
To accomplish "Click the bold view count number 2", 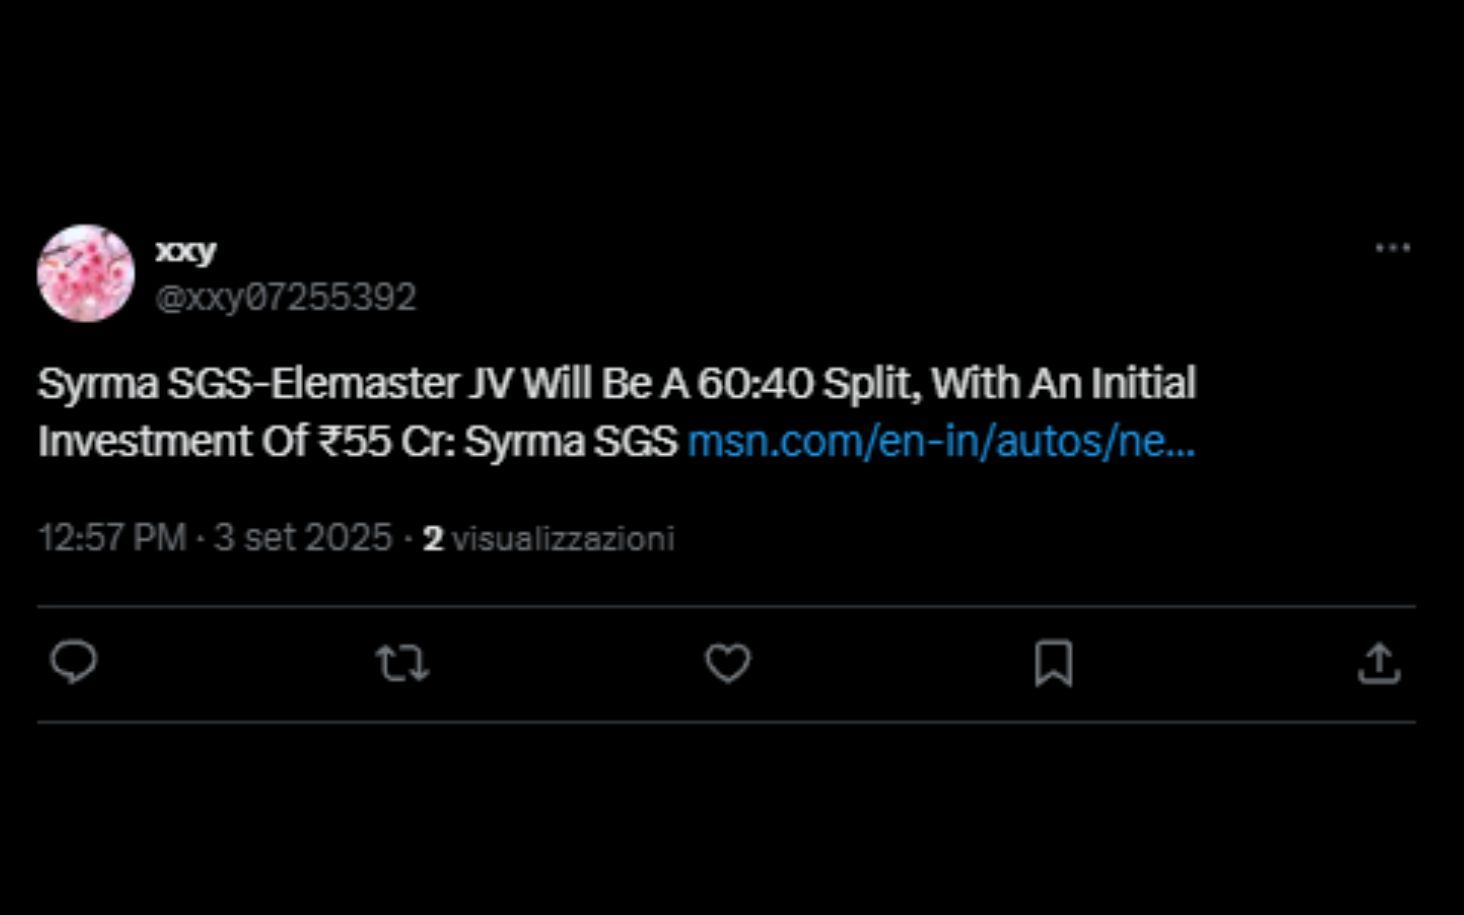I will click(x=433, y=539).
